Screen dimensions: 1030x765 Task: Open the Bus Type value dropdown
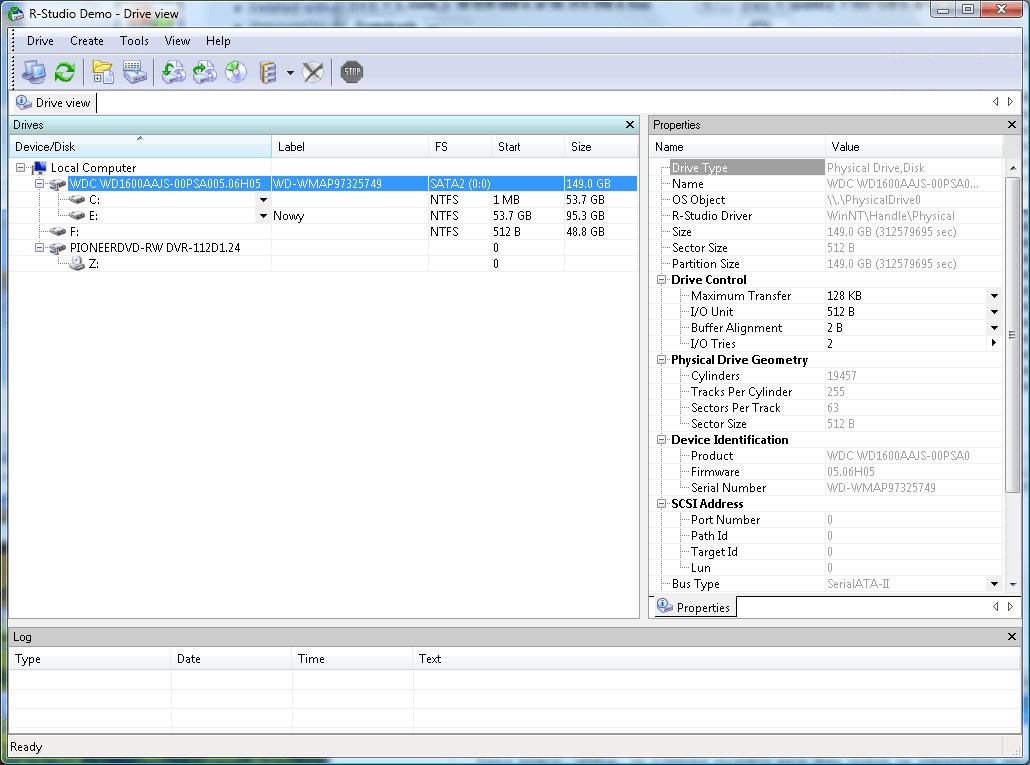point(994,584)
